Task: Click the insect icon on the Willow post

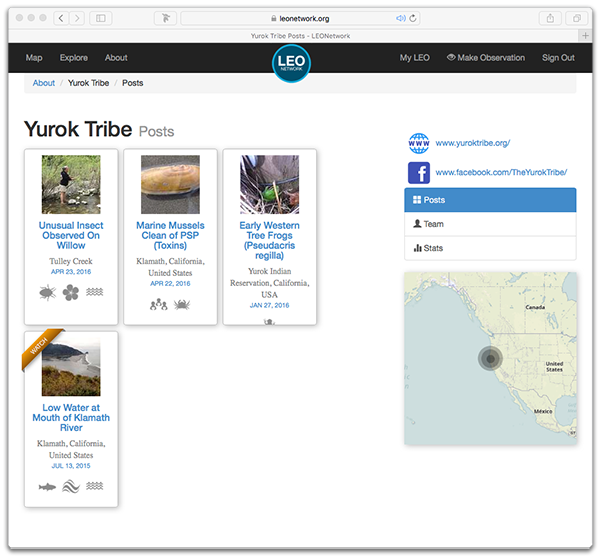Action: point(46,292)
